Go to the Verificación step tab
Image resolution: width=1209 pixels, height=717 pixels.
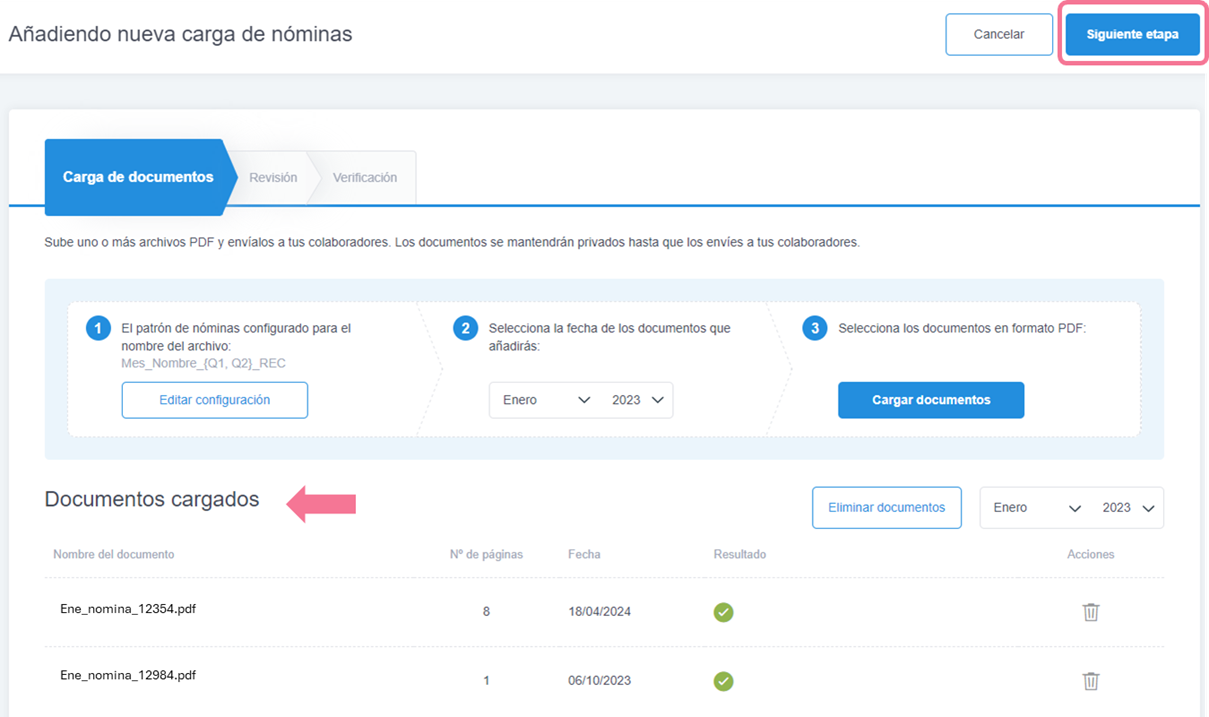click(x=364, y=177)
